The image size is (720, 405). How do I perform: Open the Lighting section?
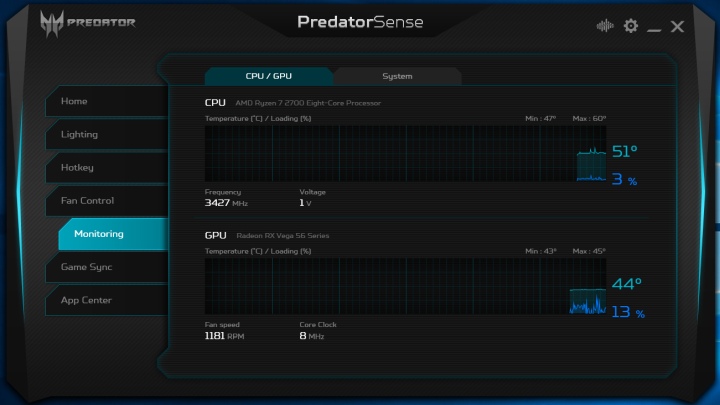[107, 134]
